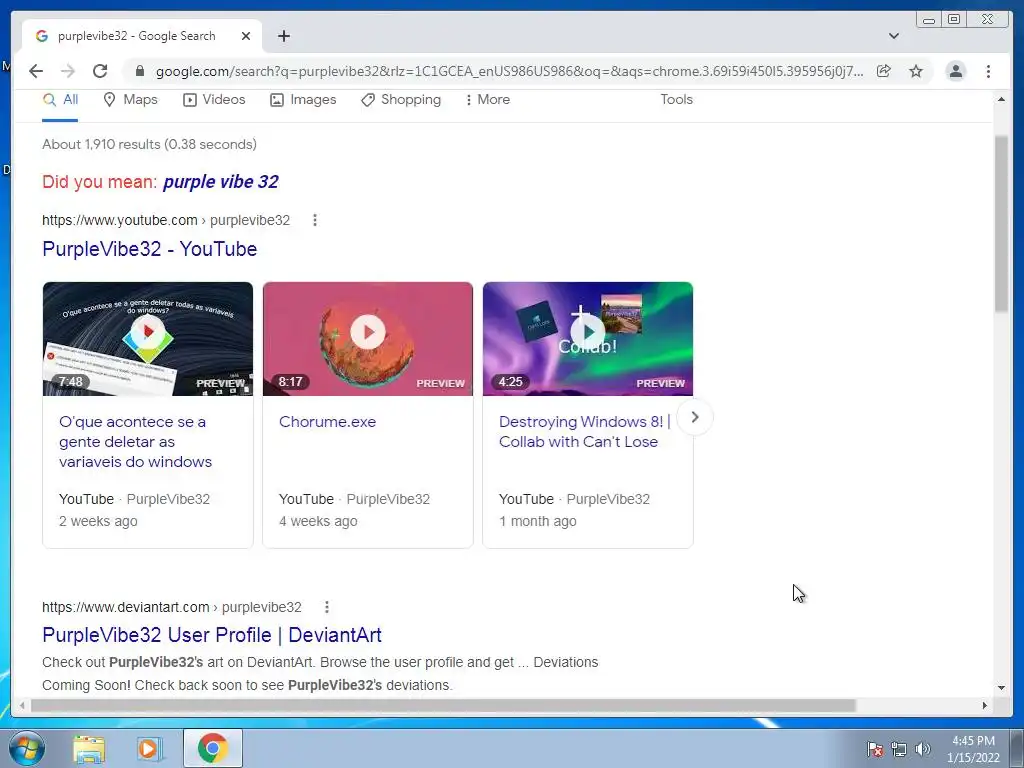Close the purplevibe32 Google Search tab

click(x=246, y=36)
